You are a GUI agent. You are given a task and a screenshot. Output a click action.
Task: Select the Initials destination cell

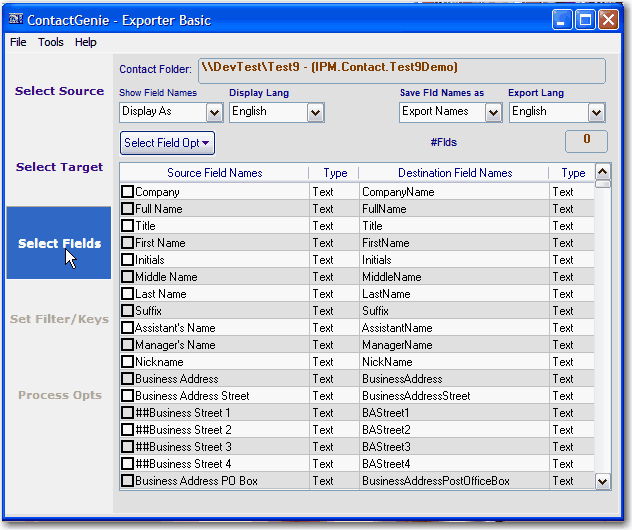point(454,260)
